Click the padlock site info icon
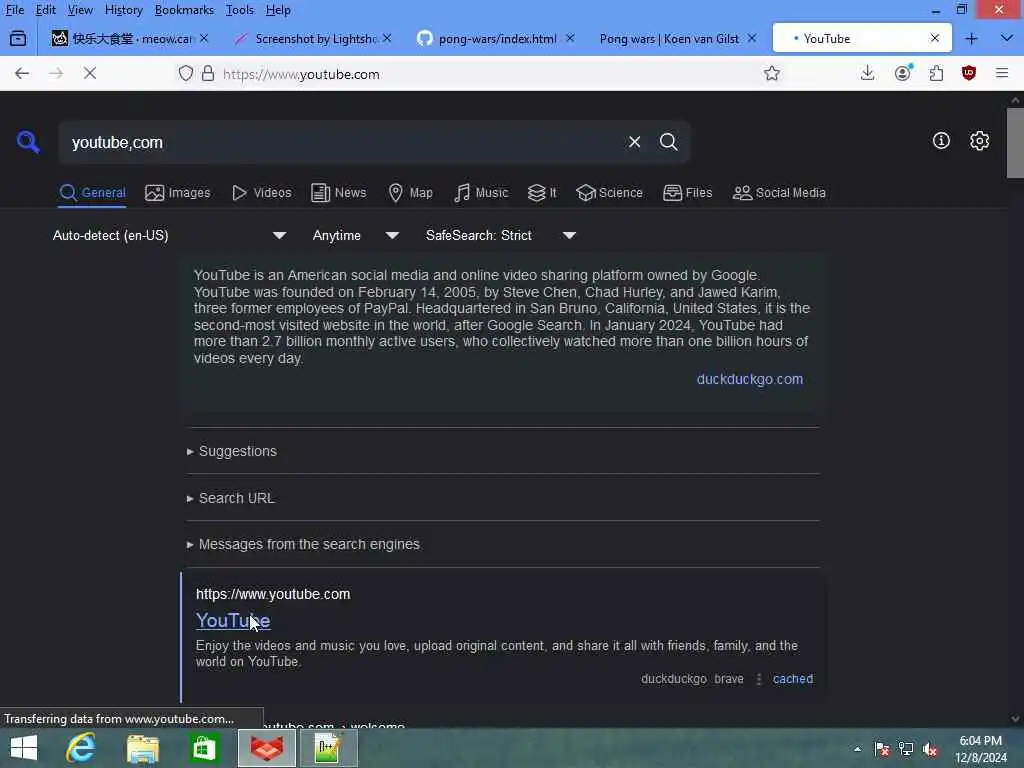 (208, 74)
